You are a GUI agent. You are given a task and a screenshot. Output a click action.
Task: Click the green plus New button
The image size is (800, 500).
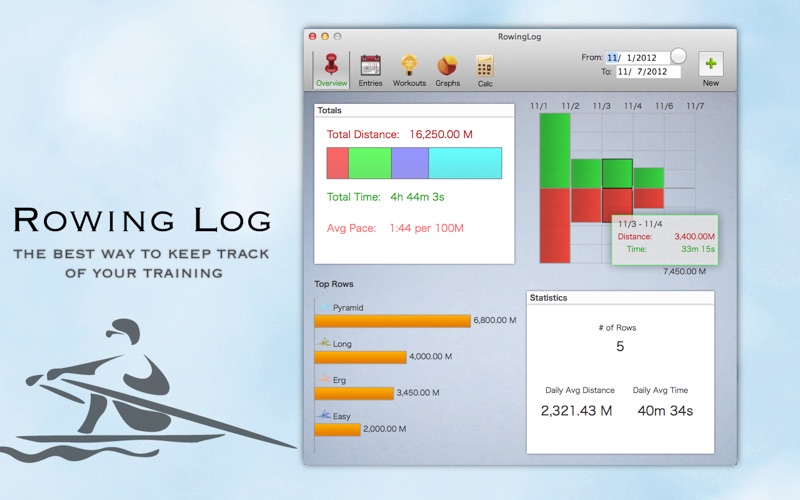pyautogui.click(x=711, y=64)
